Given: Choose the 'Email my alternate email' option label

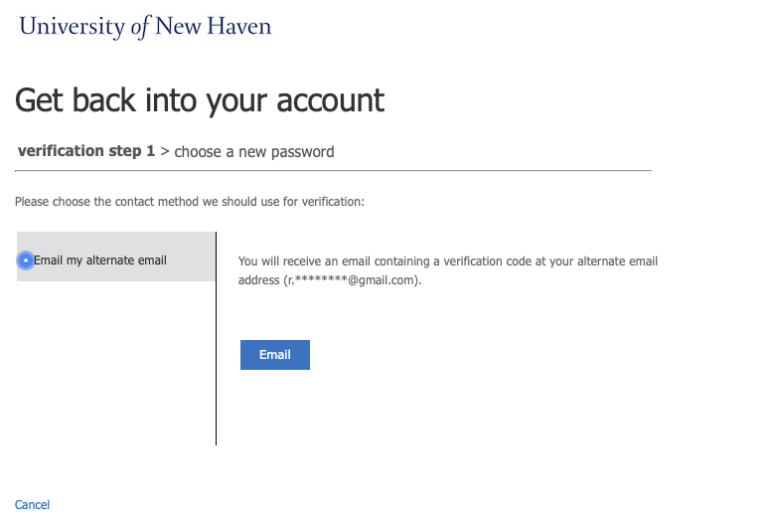Looking at the screenshot, I should tap(100, 260).
